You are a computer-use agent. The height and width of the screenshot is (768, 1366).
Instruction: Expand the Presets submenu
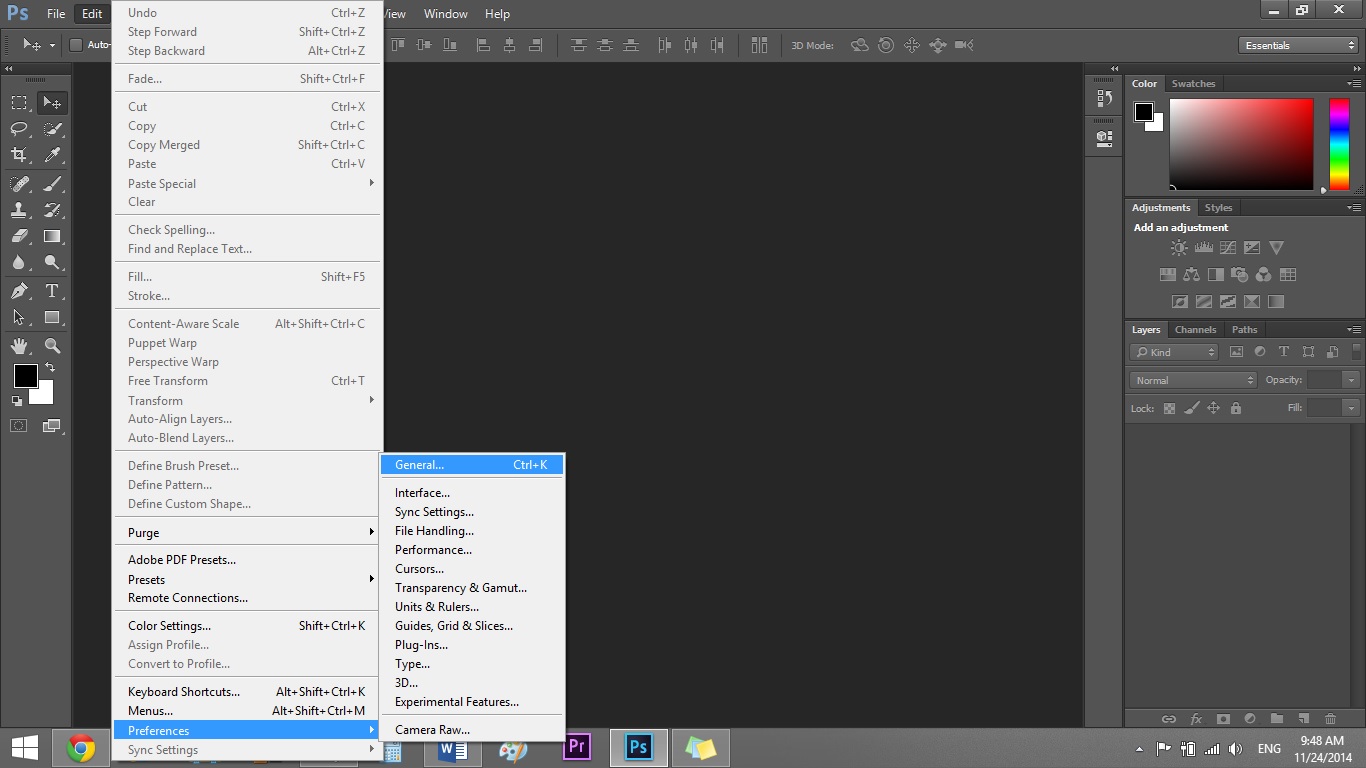[247, 580]
